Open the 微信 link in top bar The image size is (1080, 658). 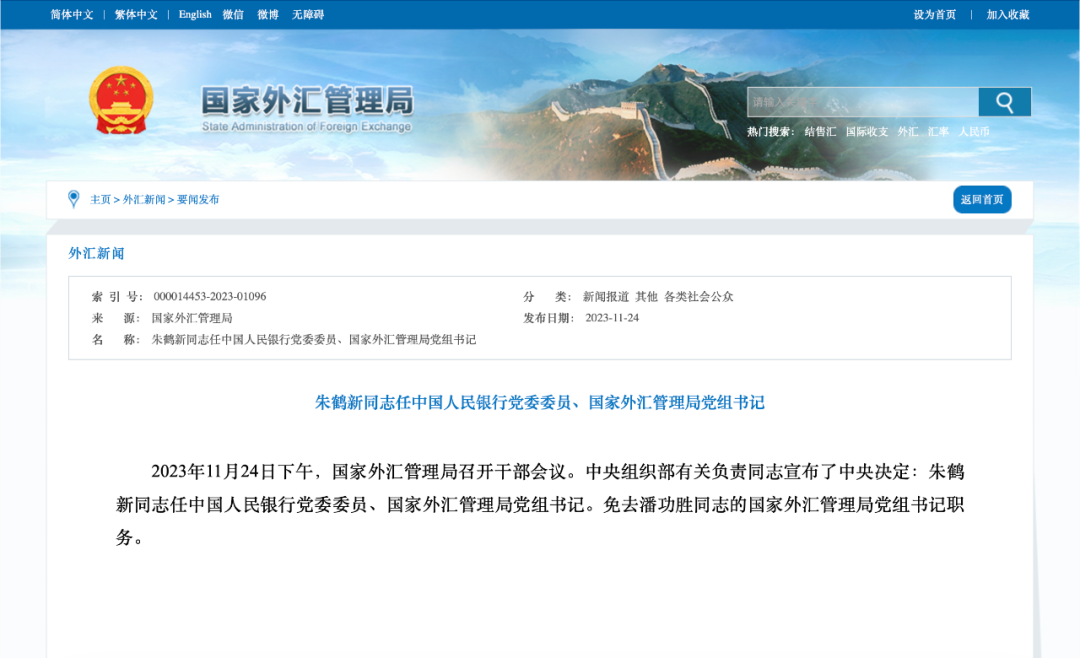233,14
